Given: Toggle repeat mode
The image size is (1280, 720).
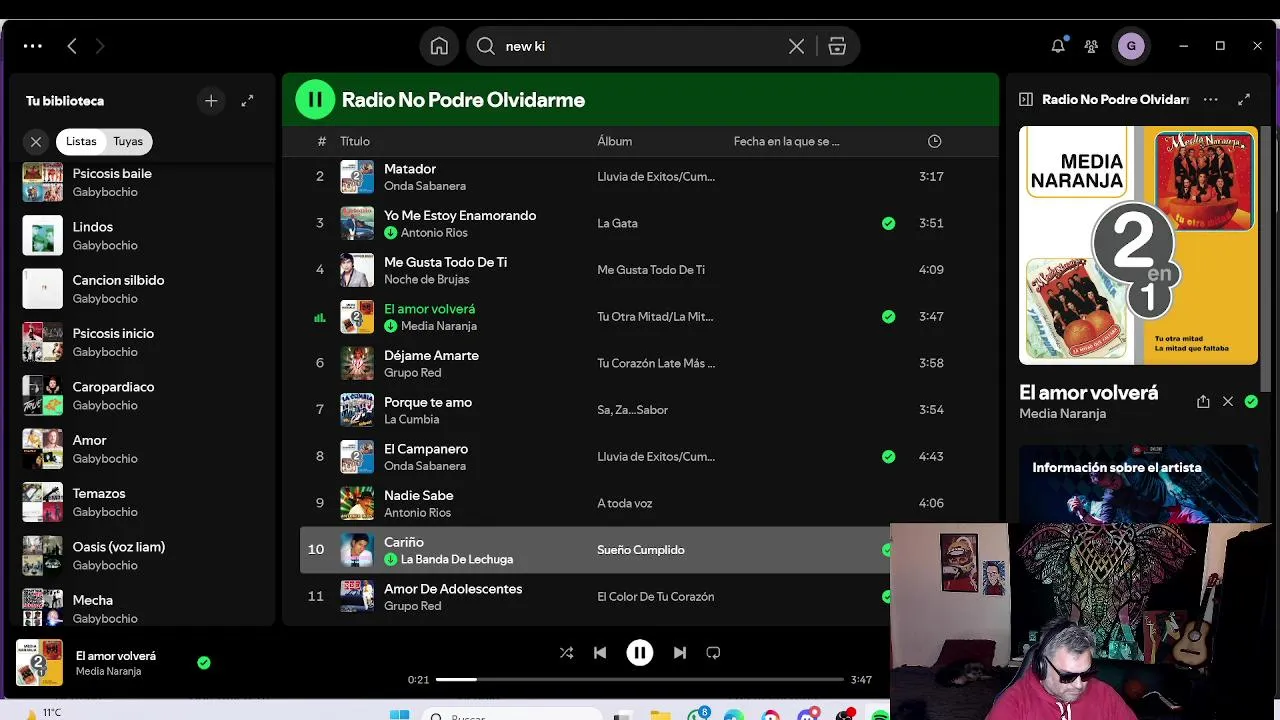Looking at the screenshot, I should [713, 652].
